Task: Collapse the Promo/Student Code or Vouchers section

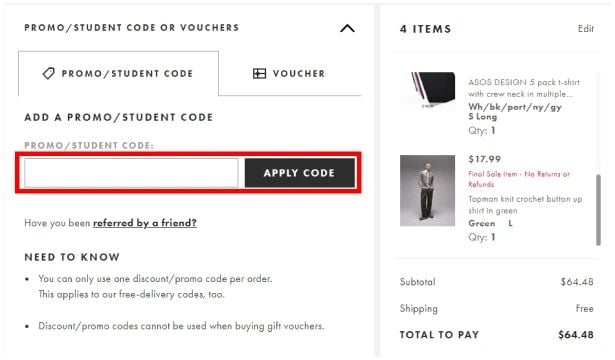Action: (x=347, y=28)
